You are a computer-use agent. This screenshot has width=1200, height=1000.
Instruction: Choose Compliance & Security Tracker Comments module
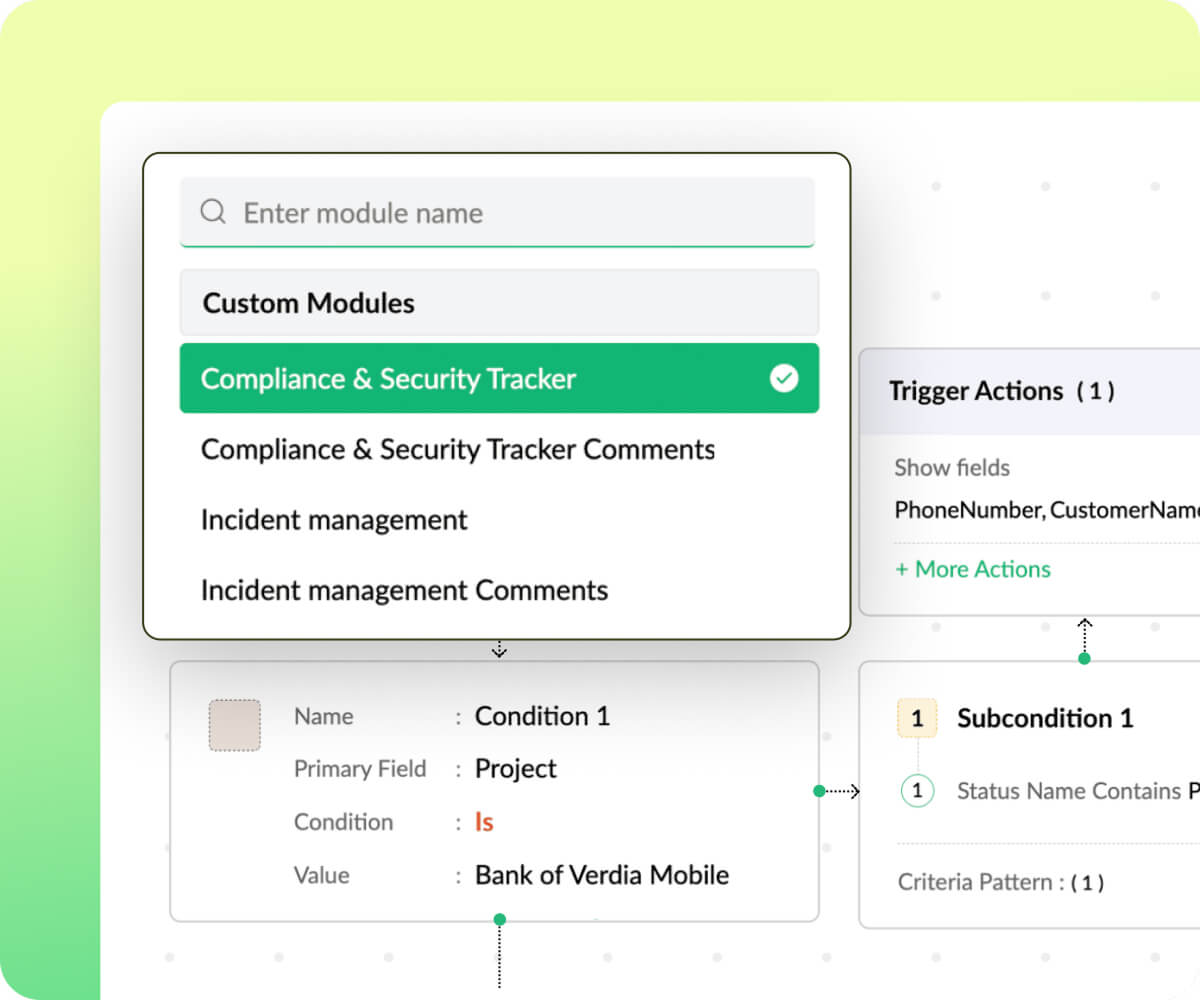[x=458, y=449]
